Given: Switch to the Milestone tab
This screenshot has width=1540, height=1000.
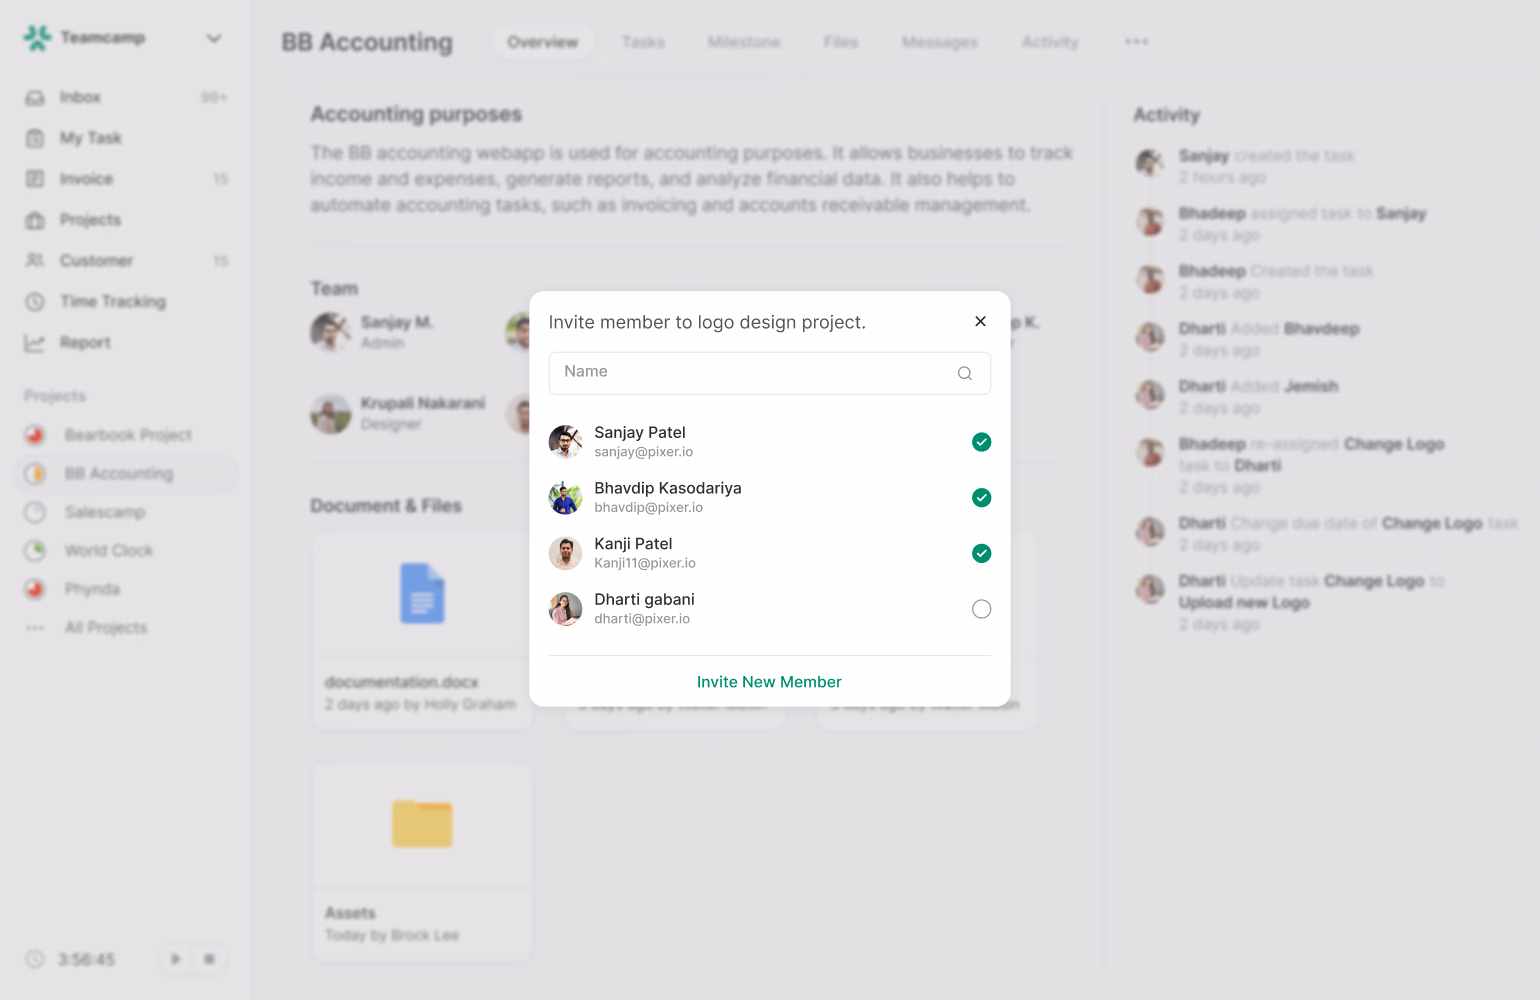Looking at the screenshot, I should [744, 42].
